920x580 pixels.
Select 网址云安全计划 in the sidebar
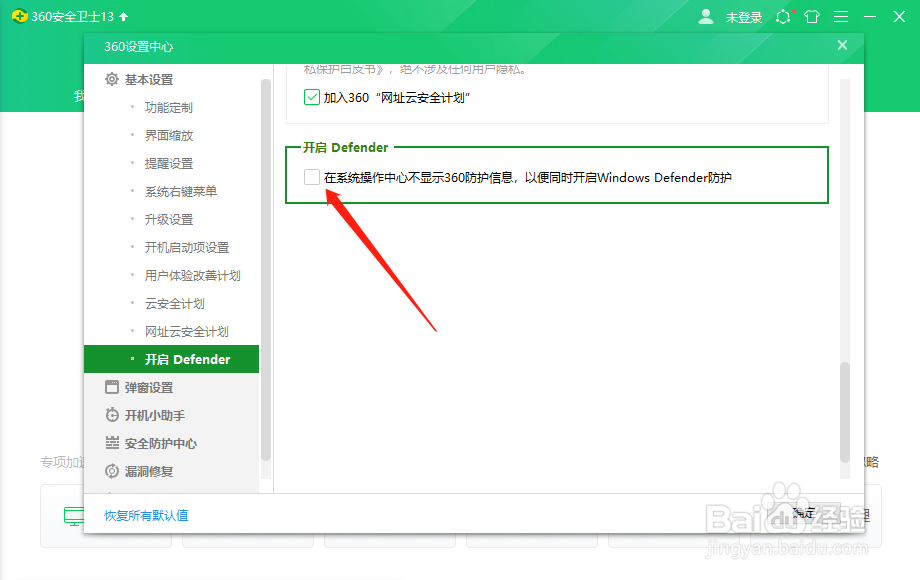click(x=187, y=332)
